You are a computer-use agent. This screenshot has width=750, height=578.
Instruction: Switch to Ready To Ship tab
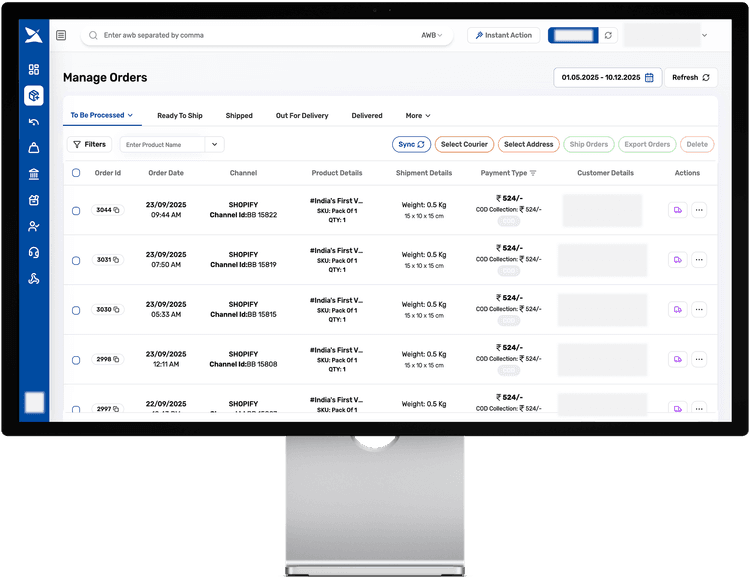(x=180, y=116)
